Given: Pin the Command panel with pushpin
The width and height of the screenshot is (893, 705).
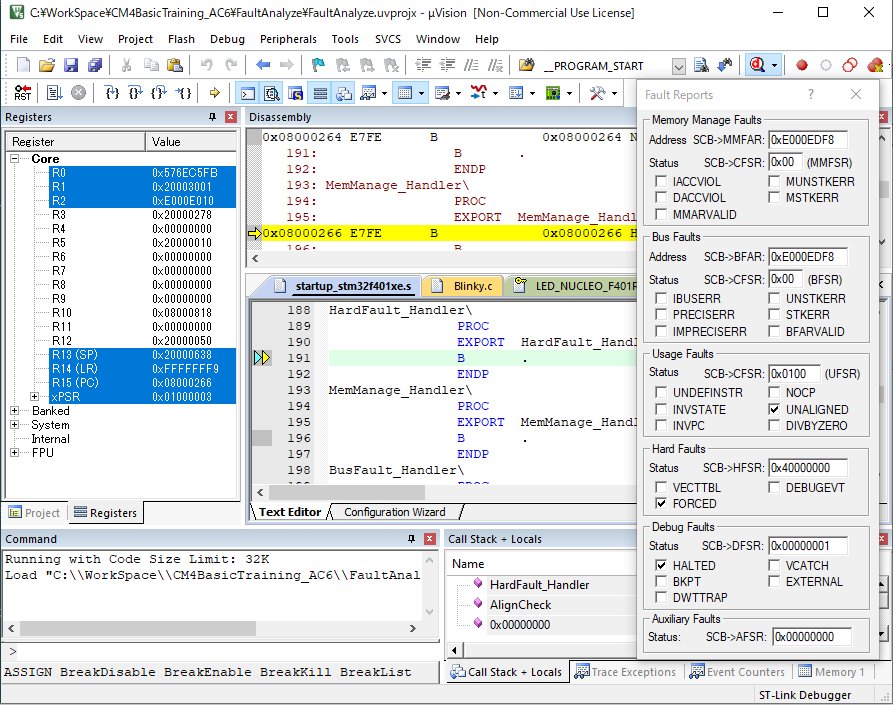Looking at the screenshot, I should tap(411, 539).
